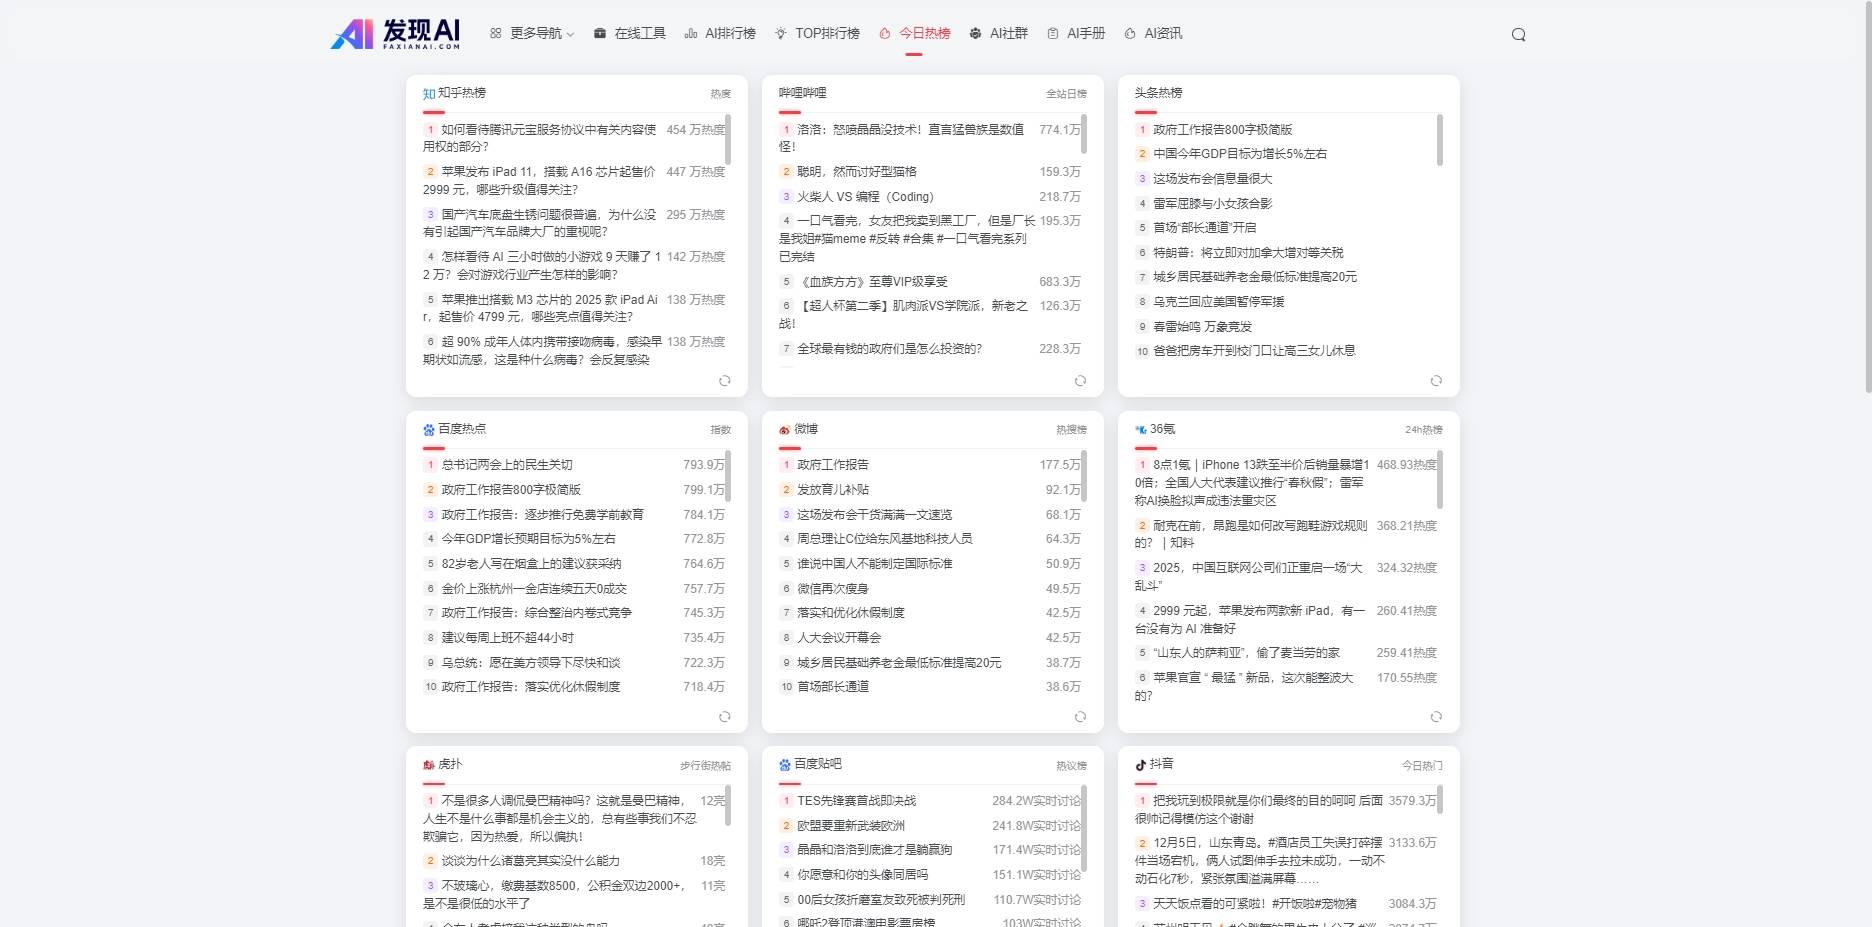Refresh the 微博 card

(x=1080, y=716)
